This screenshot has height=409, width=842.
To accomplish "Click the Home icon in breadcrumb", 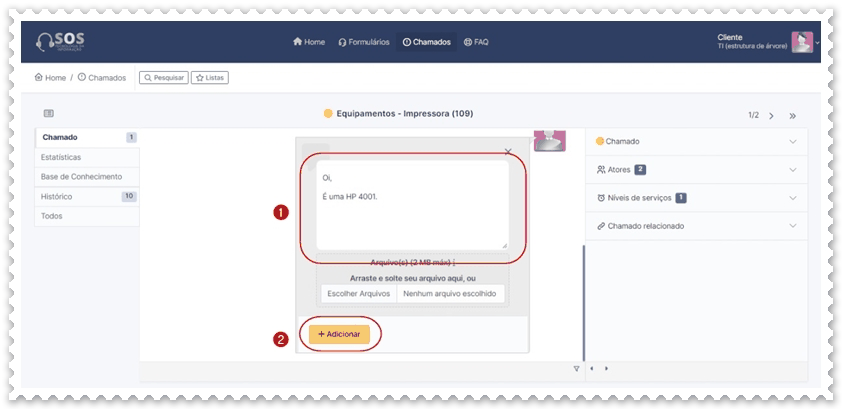I will [x=39, y=77].
